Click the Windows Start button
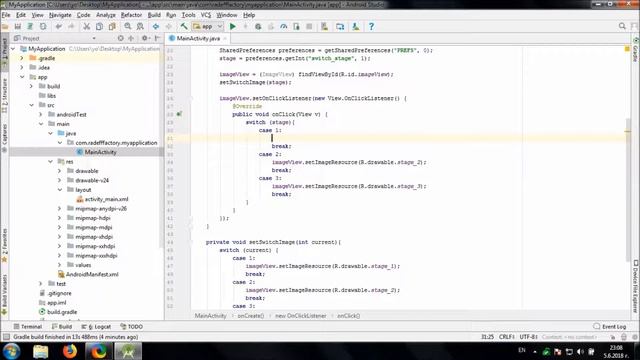 11,351
